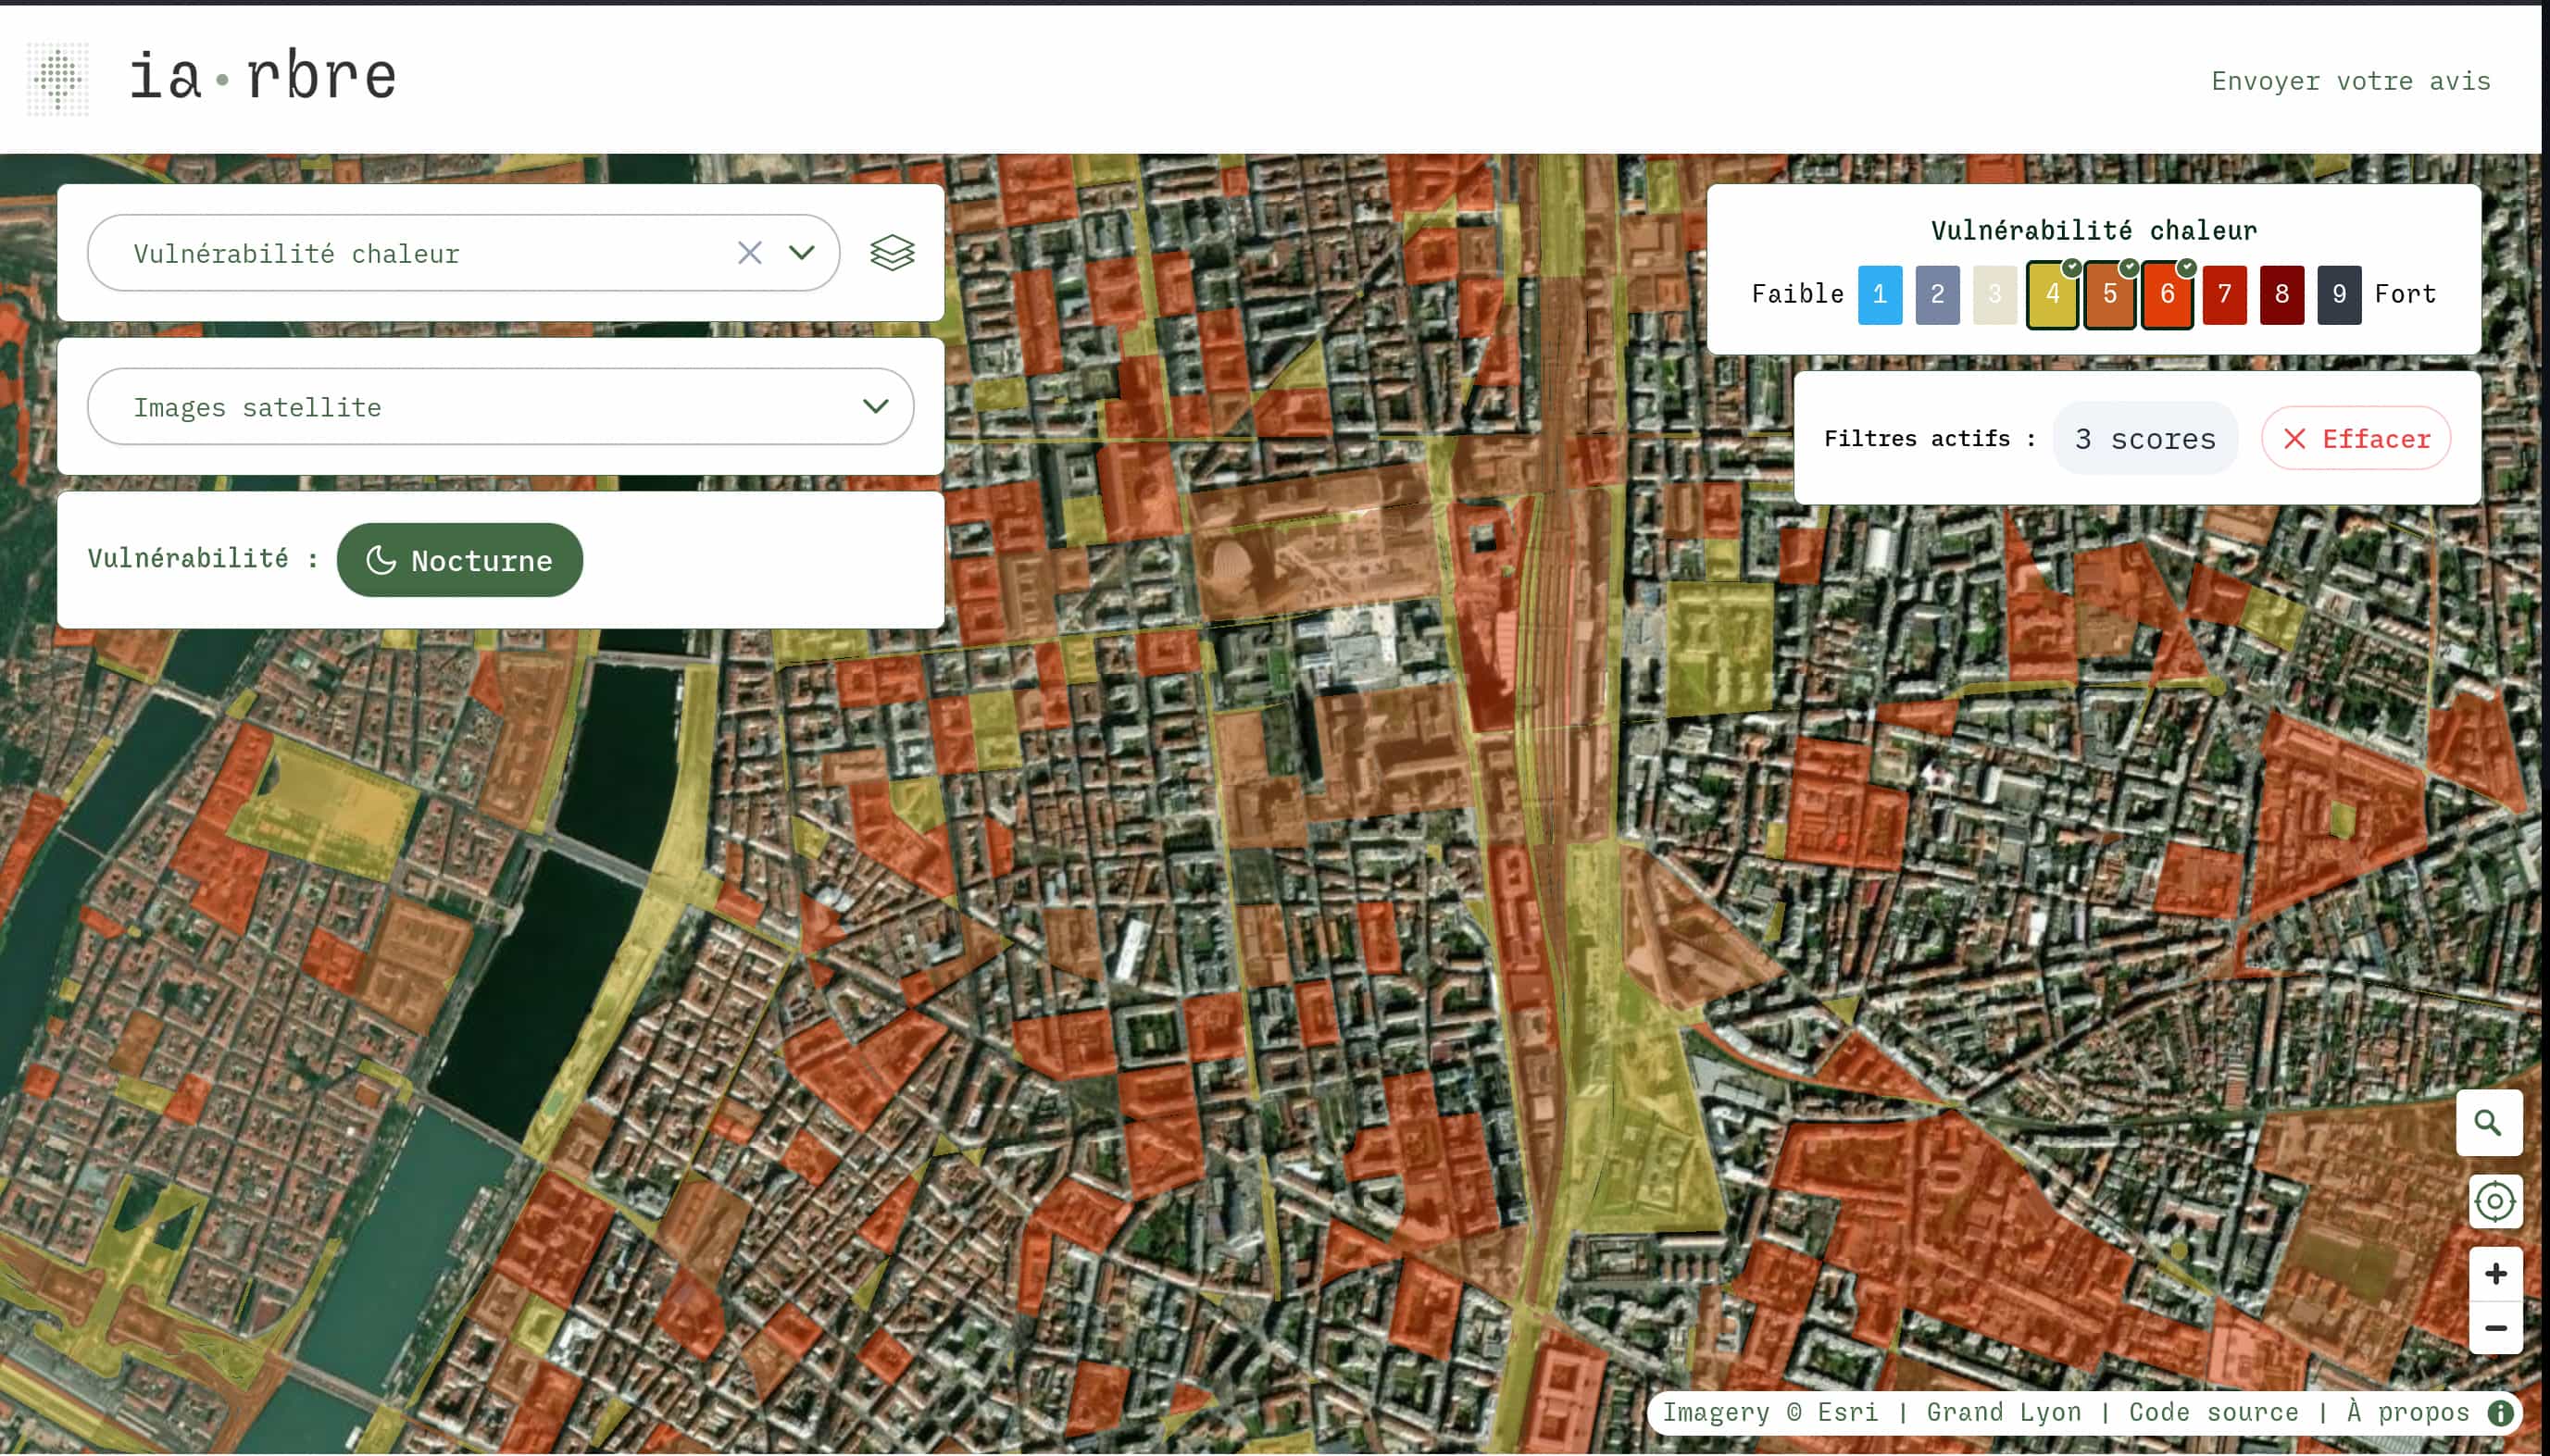Click the 3 scores filter badge
The image size is (2550, 1456).
click(x=2145, y=438)
